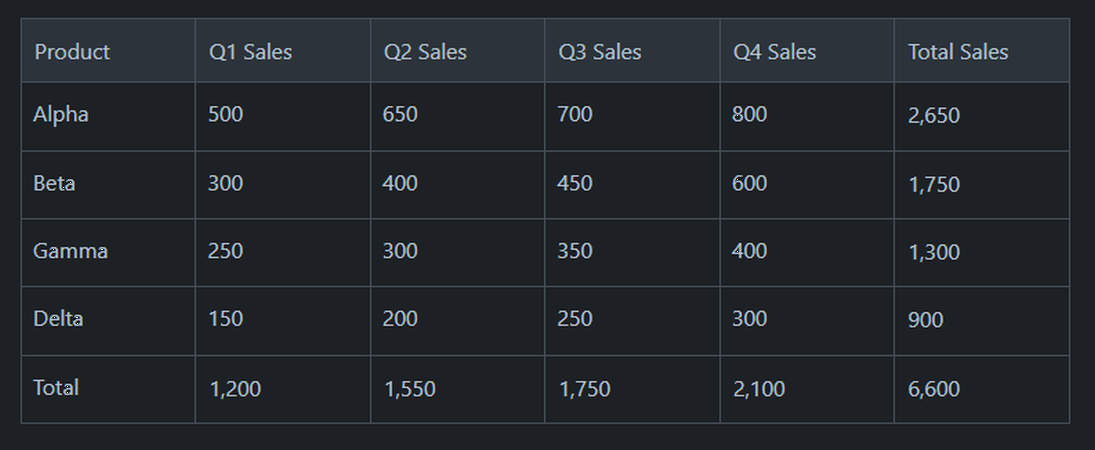This screenshot has width=1095, height=450.
Task: Click the Q4 total value 2,100
Action: click(758, 389)
